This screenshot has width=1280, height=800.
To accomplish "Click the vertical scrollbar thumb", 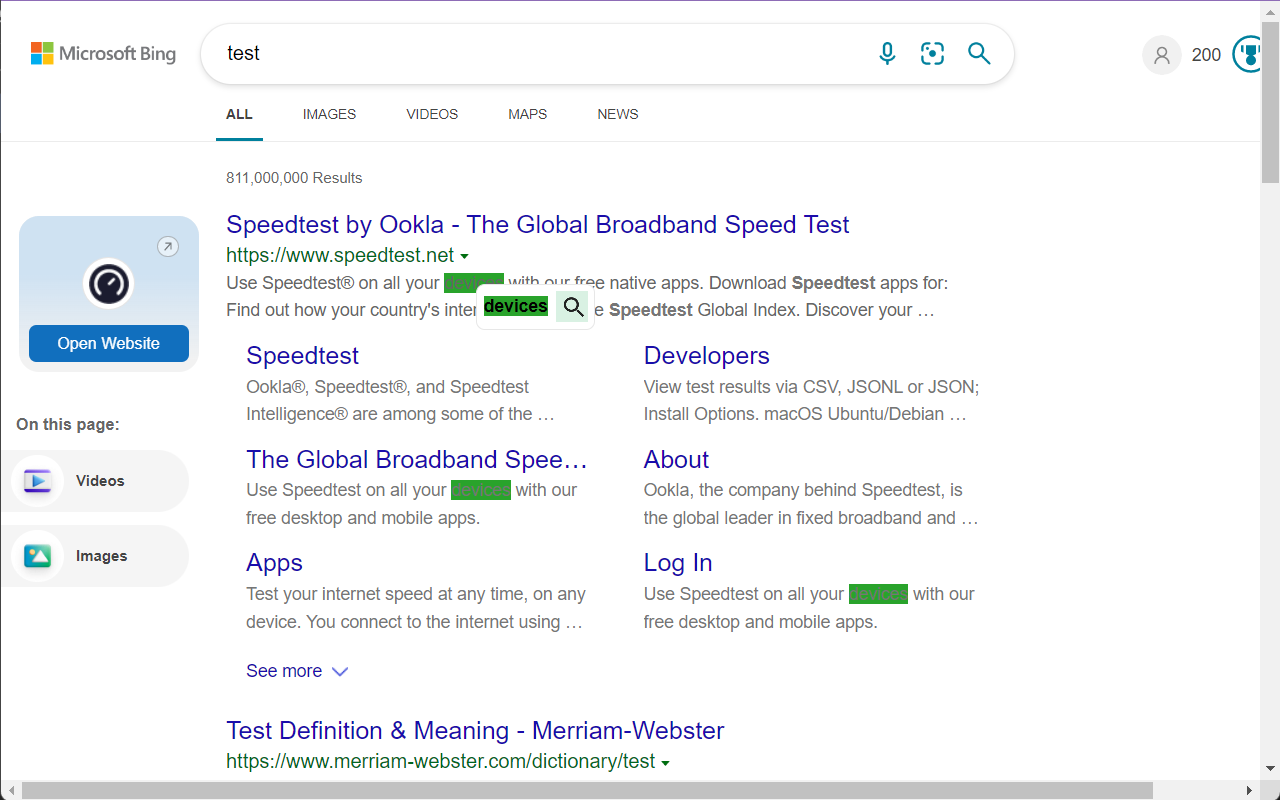I will pos(1271,100).
